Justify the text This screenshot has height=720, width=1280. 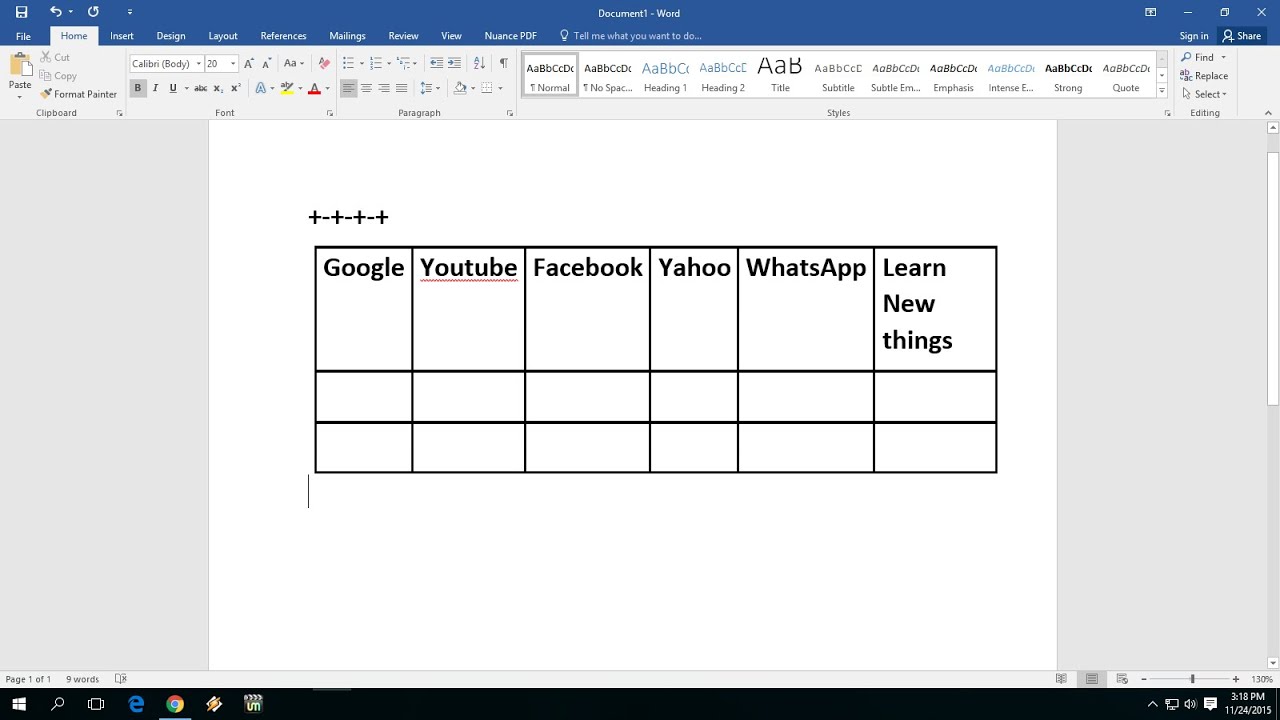401,88
